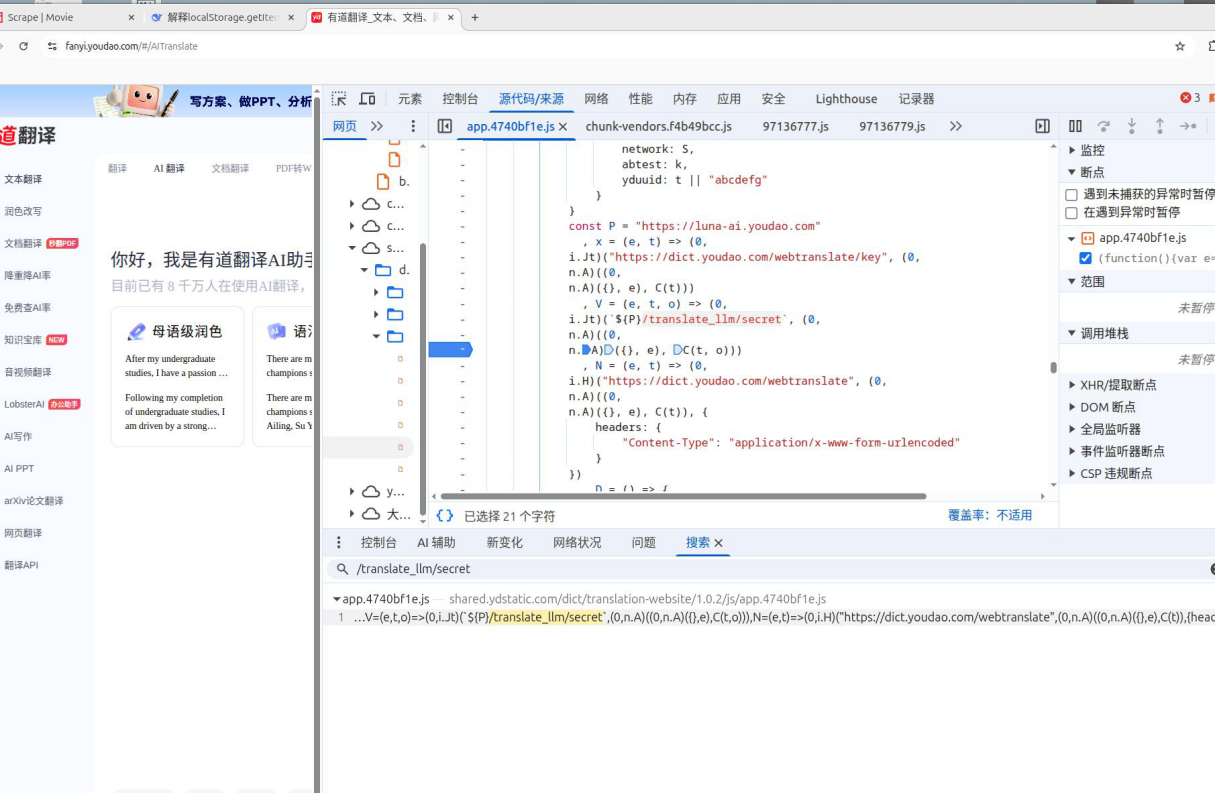Click the horizontal code scrollbar
This screenshot has height=793, width=1215.
click(x=683, y=496)
